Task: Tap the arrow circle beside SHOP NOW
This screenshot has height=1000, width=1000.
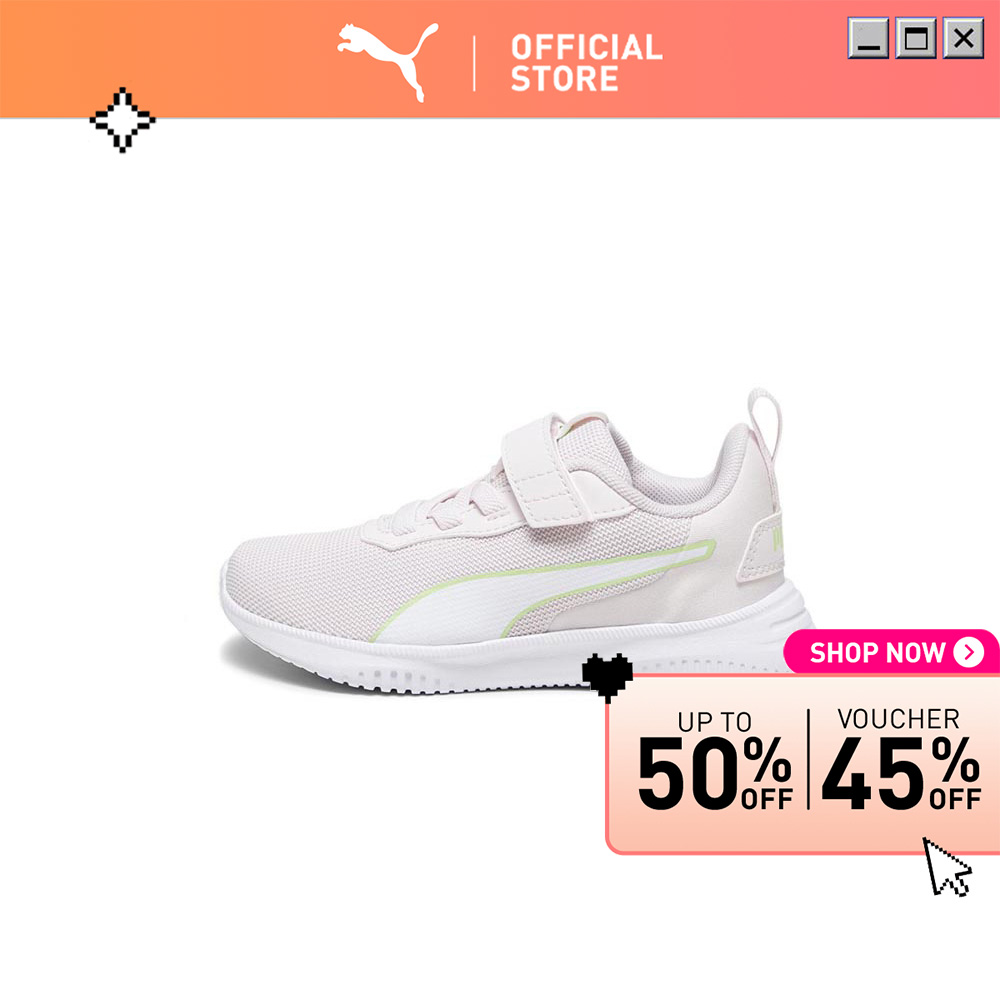Action: click(968, 652)
